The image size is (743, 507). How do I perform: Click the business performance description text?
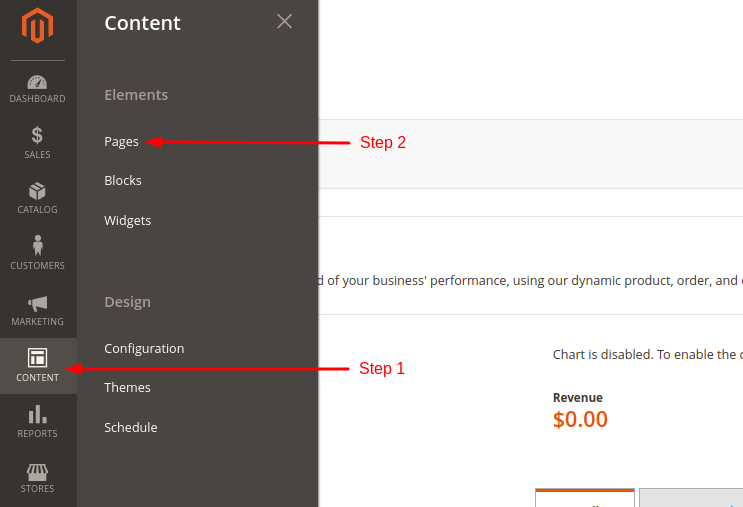coord(530,281)
